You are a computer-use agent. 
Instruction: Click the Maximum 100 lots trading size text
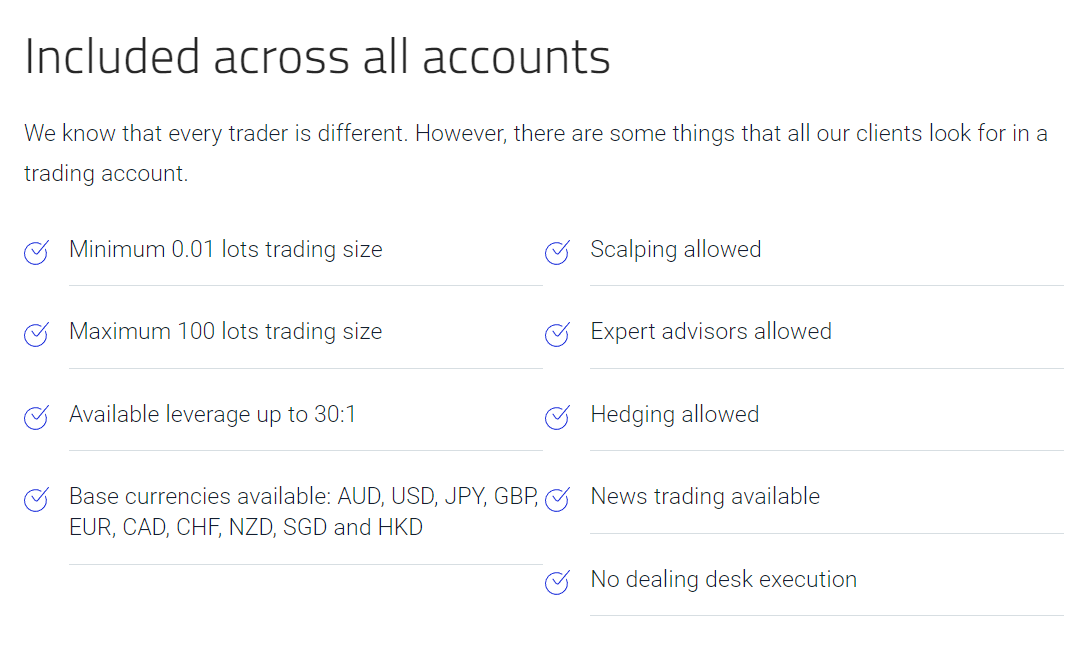pyautogui.click(x=226, y=331)
